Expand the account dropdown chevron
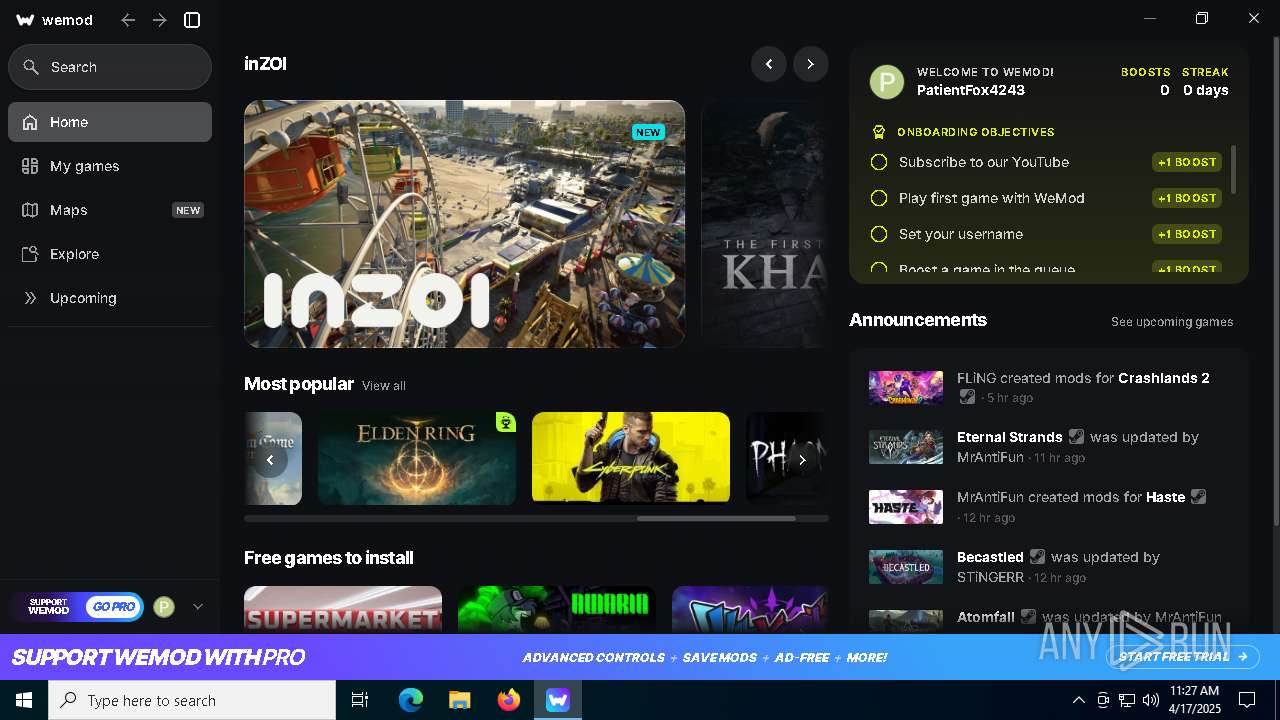The height and width of the screenshot is (720, 1280). [198, 607]
